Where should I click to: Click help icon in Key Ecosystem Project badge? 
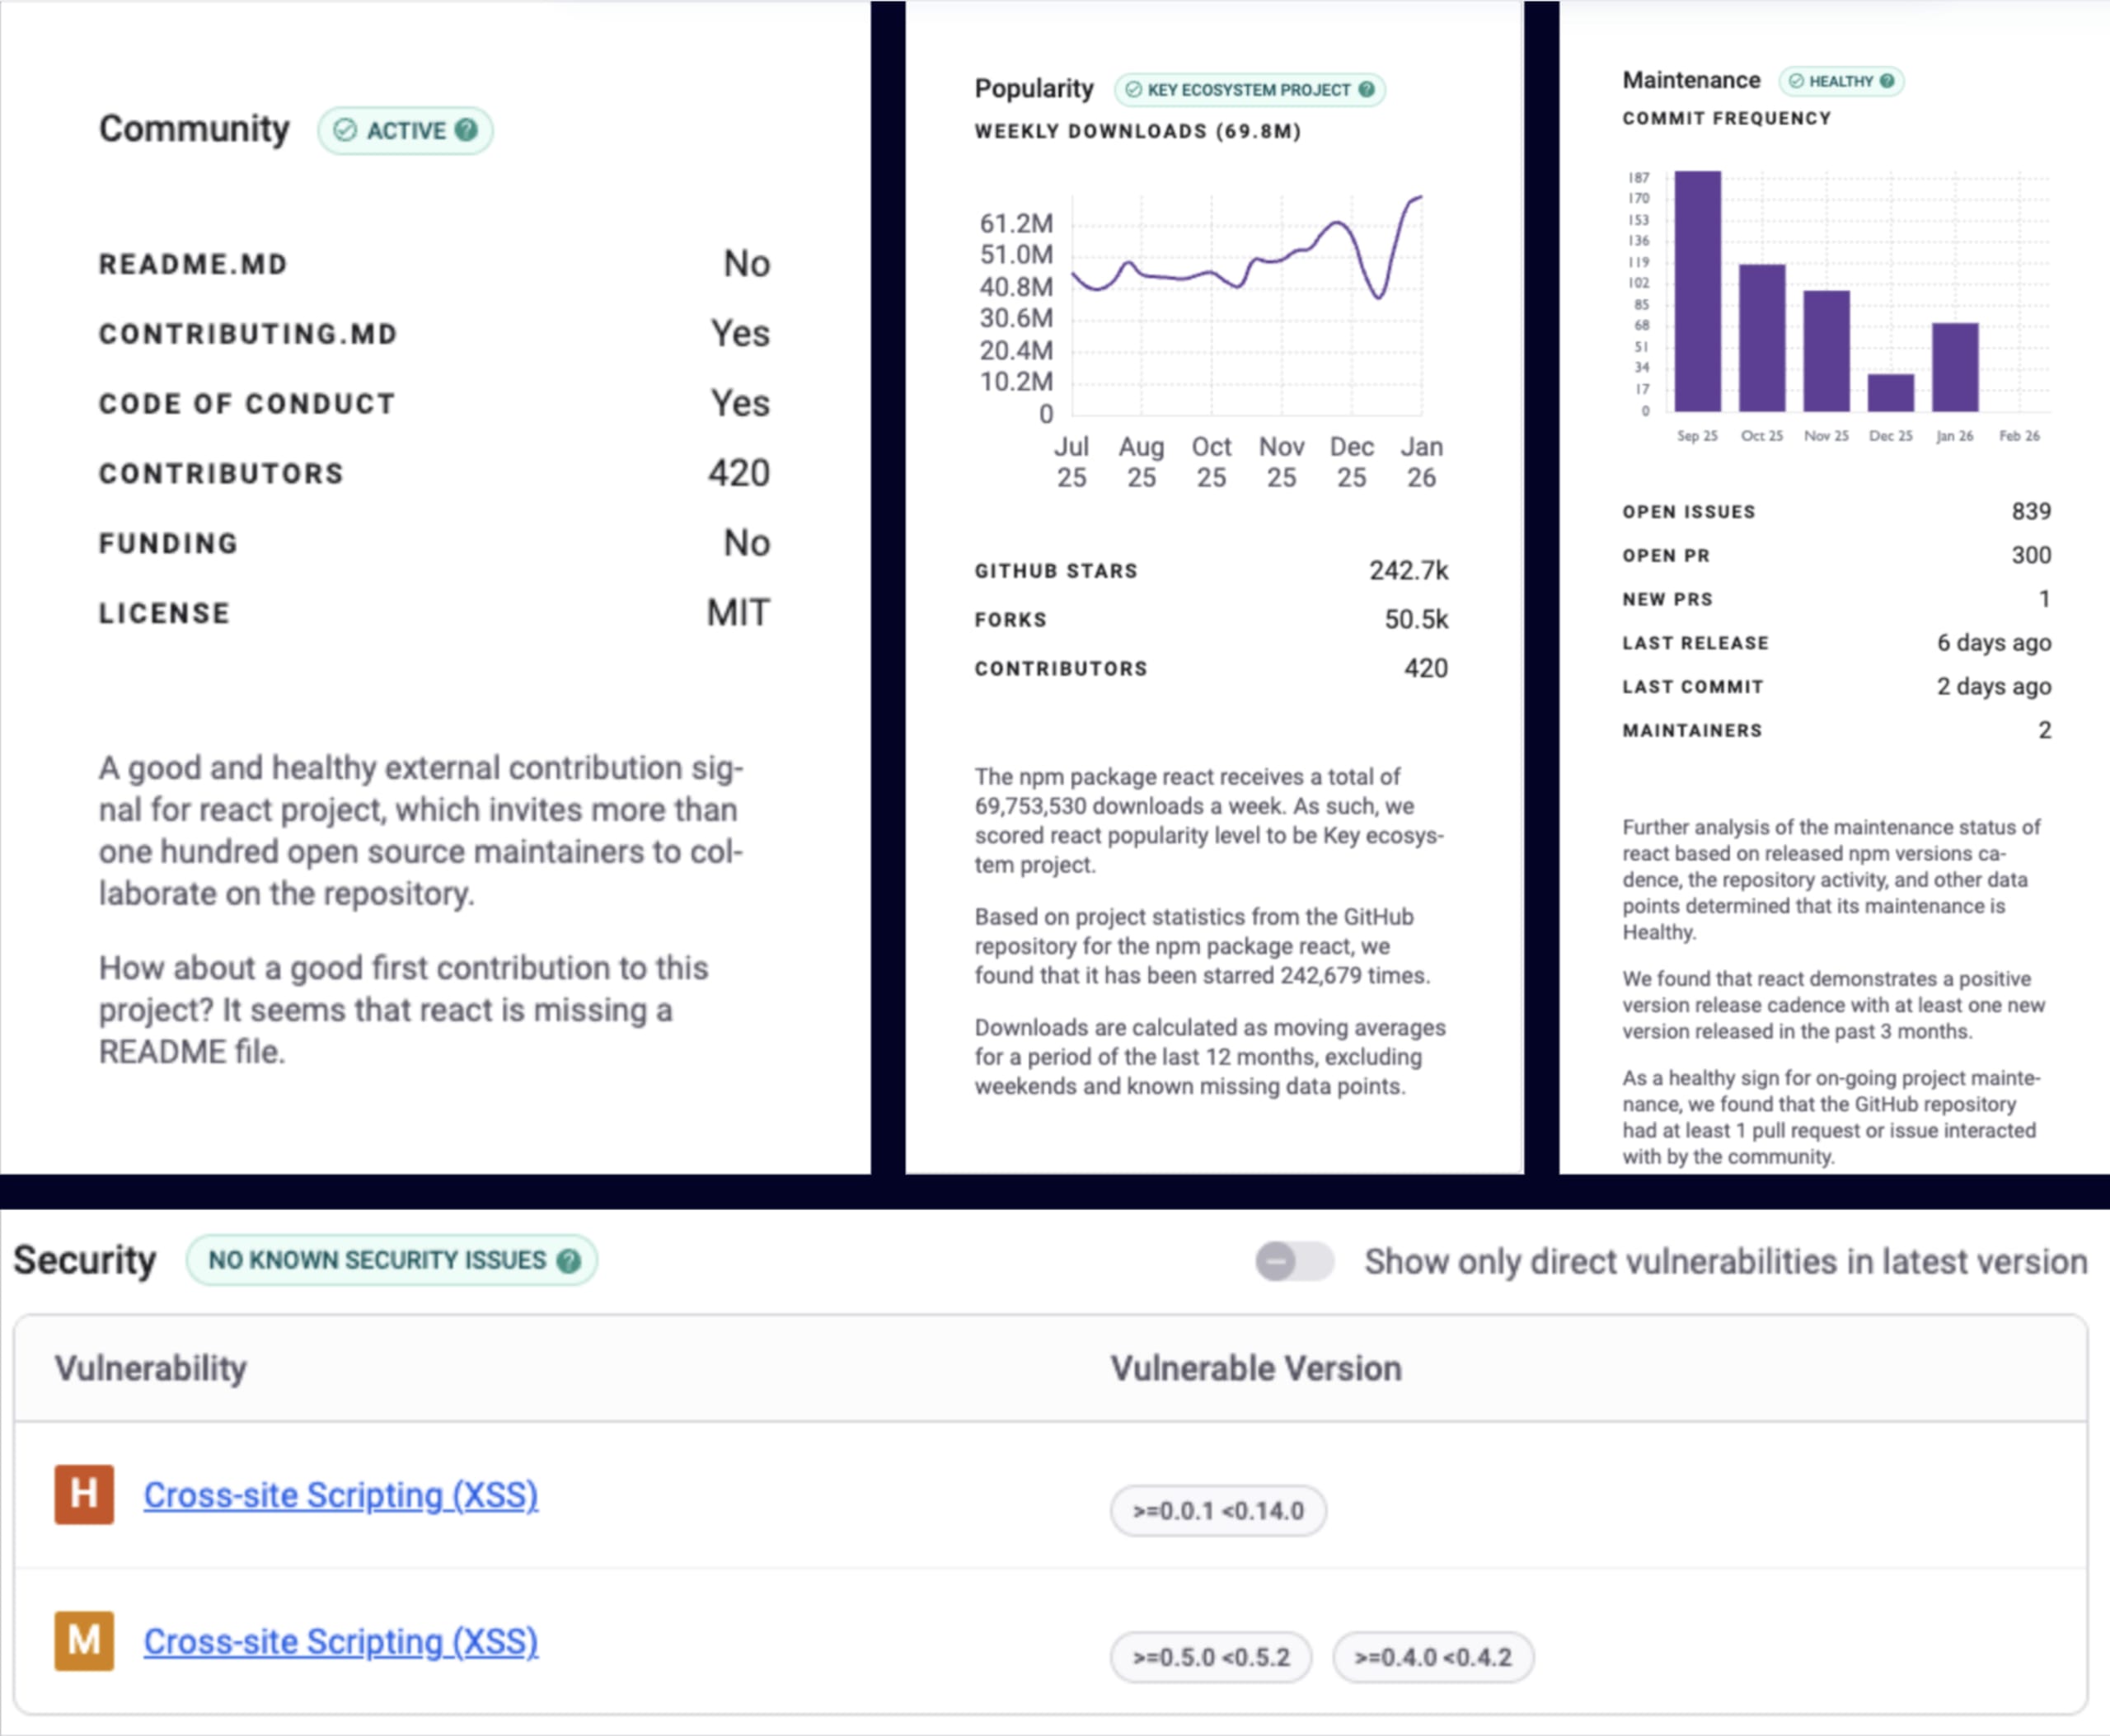(1367, 89)
